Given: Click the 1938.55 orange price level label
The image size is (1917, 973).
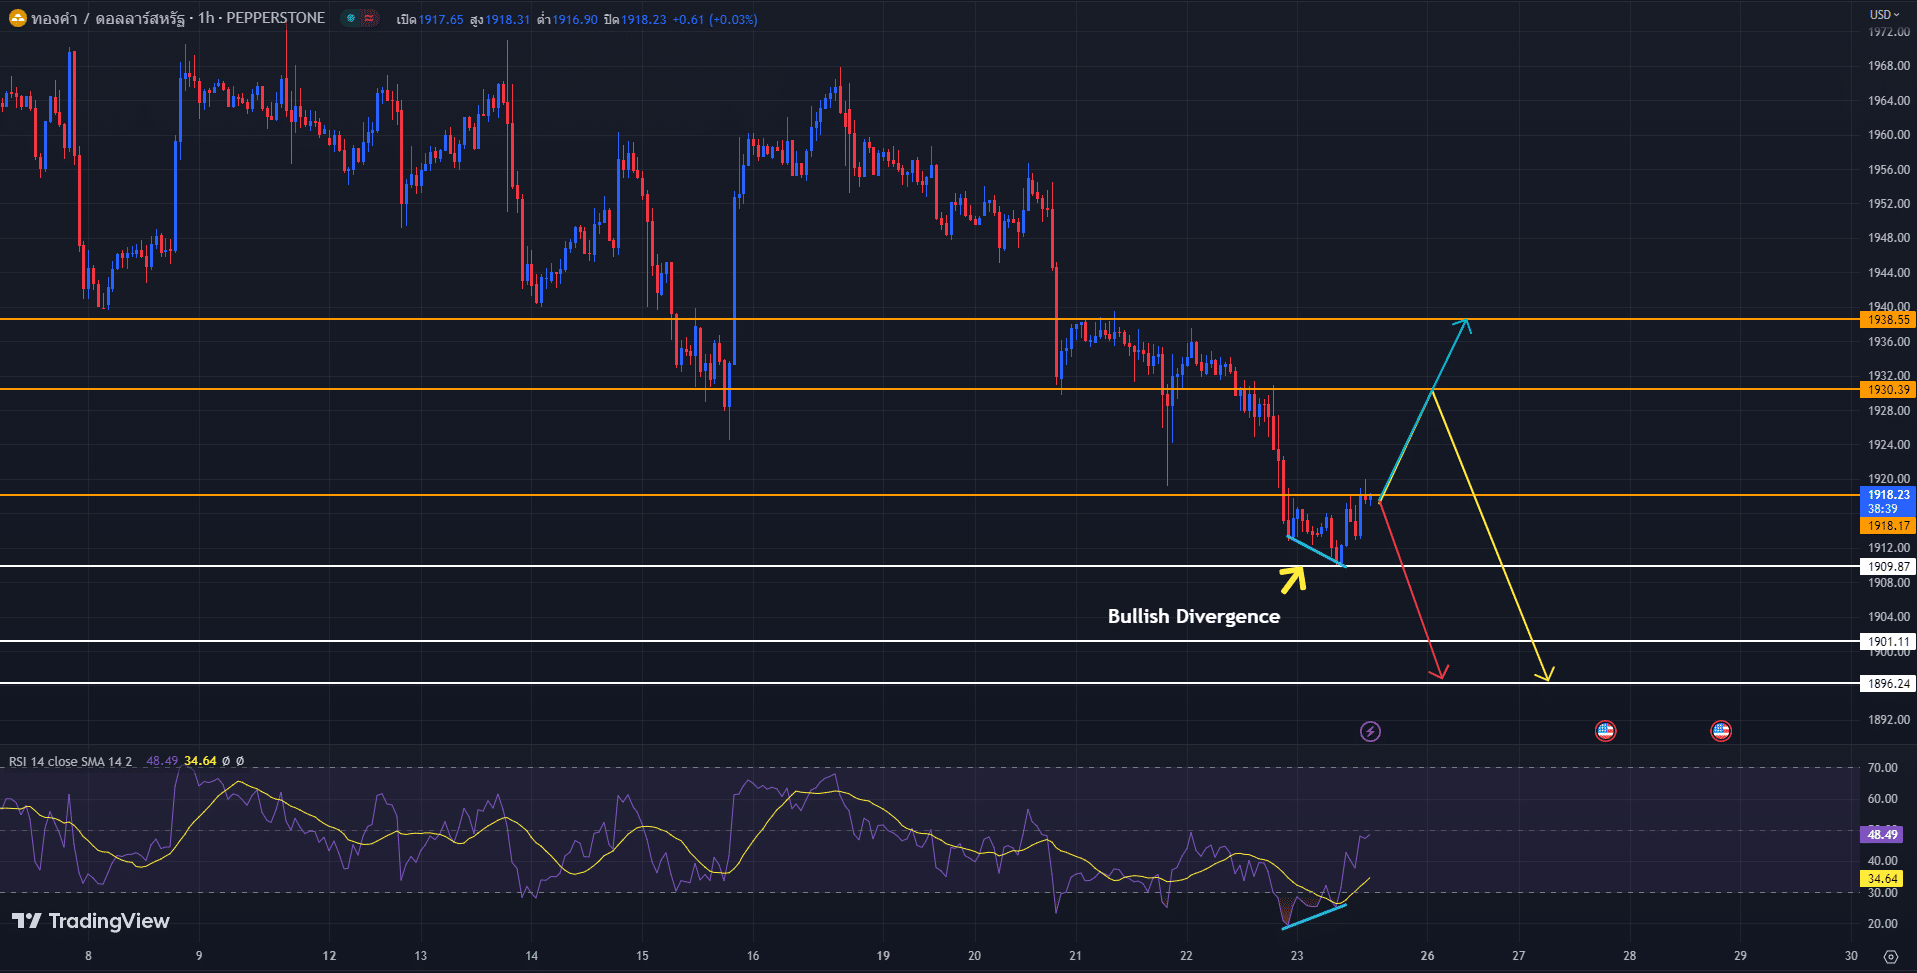Looking at the screenshot, I should point(1888,320).
